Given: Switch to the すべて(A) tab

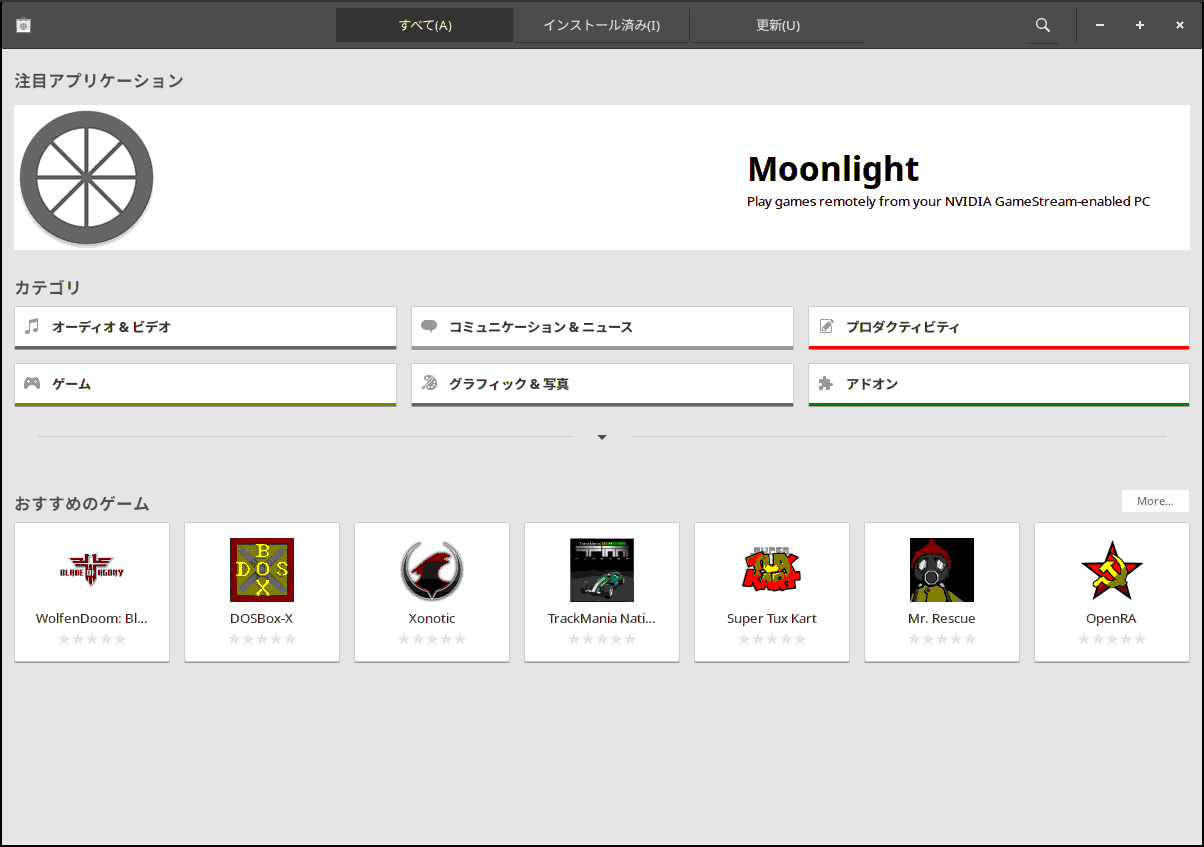Looking at the screenshot, I should coord(425,25).
